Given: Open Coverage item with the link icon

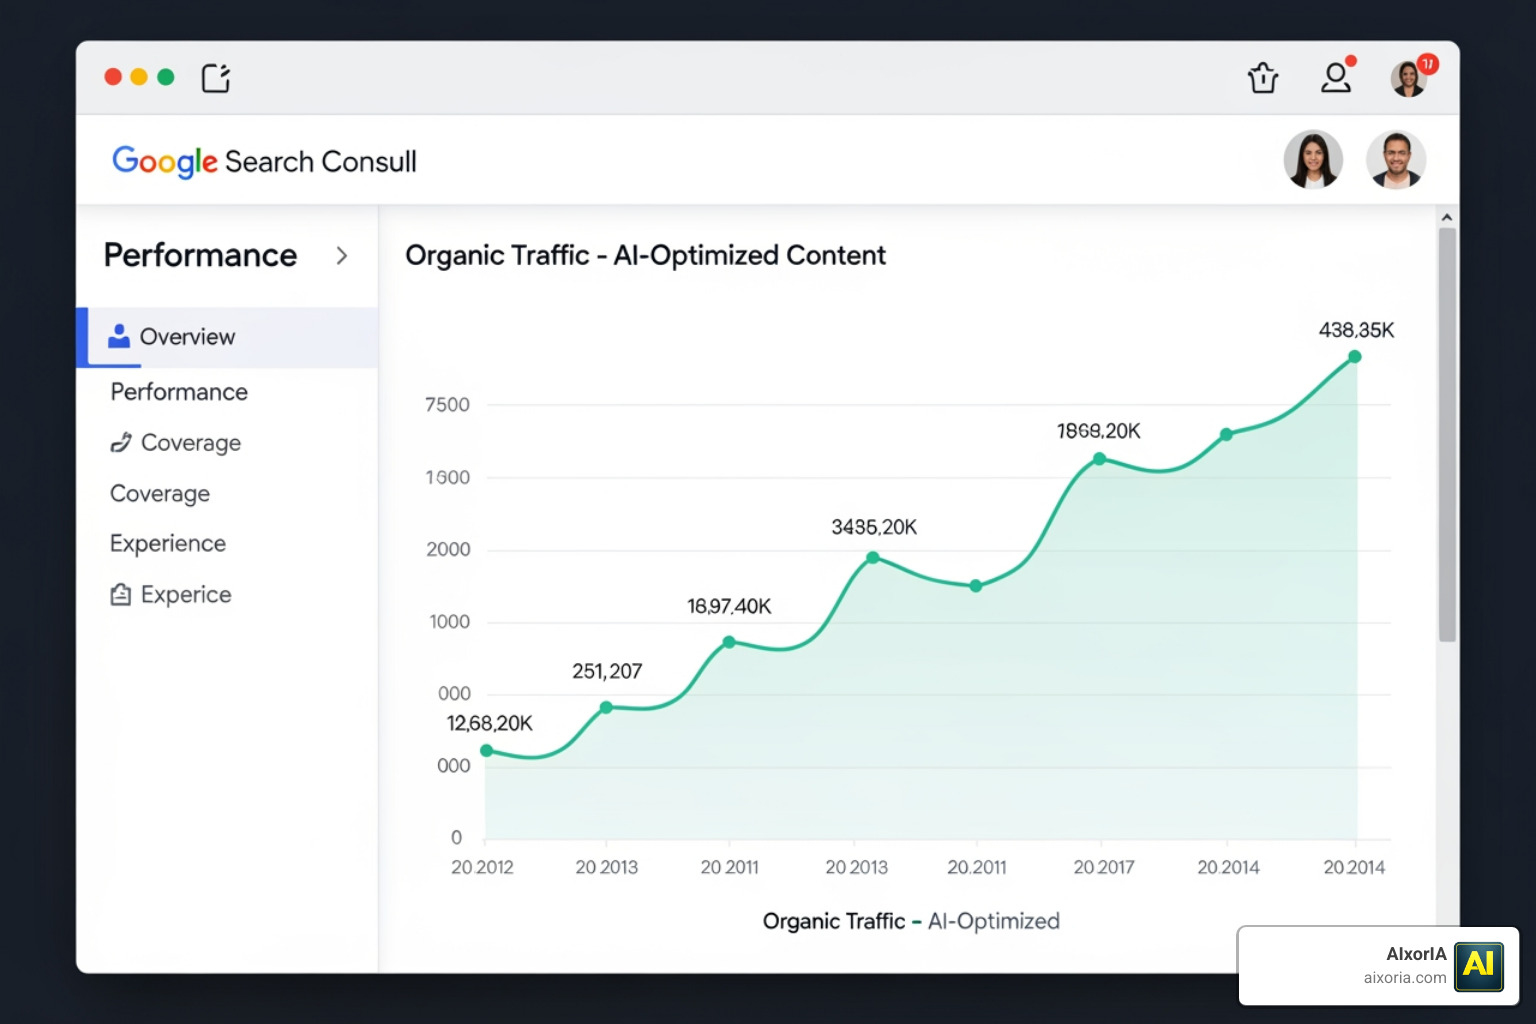Looking at the screenshot, I should 176,443.
